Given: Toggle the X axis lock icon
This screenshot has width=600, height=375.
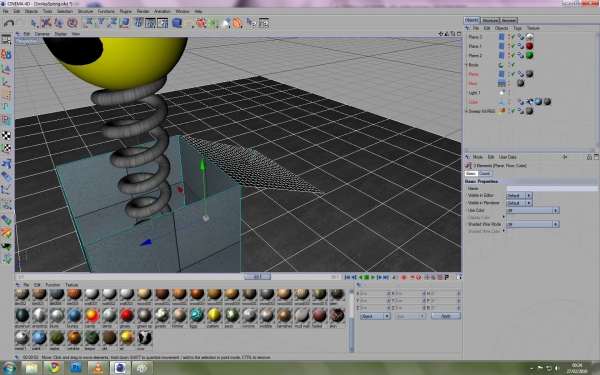Looking at the screenshot, I should tap(88, 23).
